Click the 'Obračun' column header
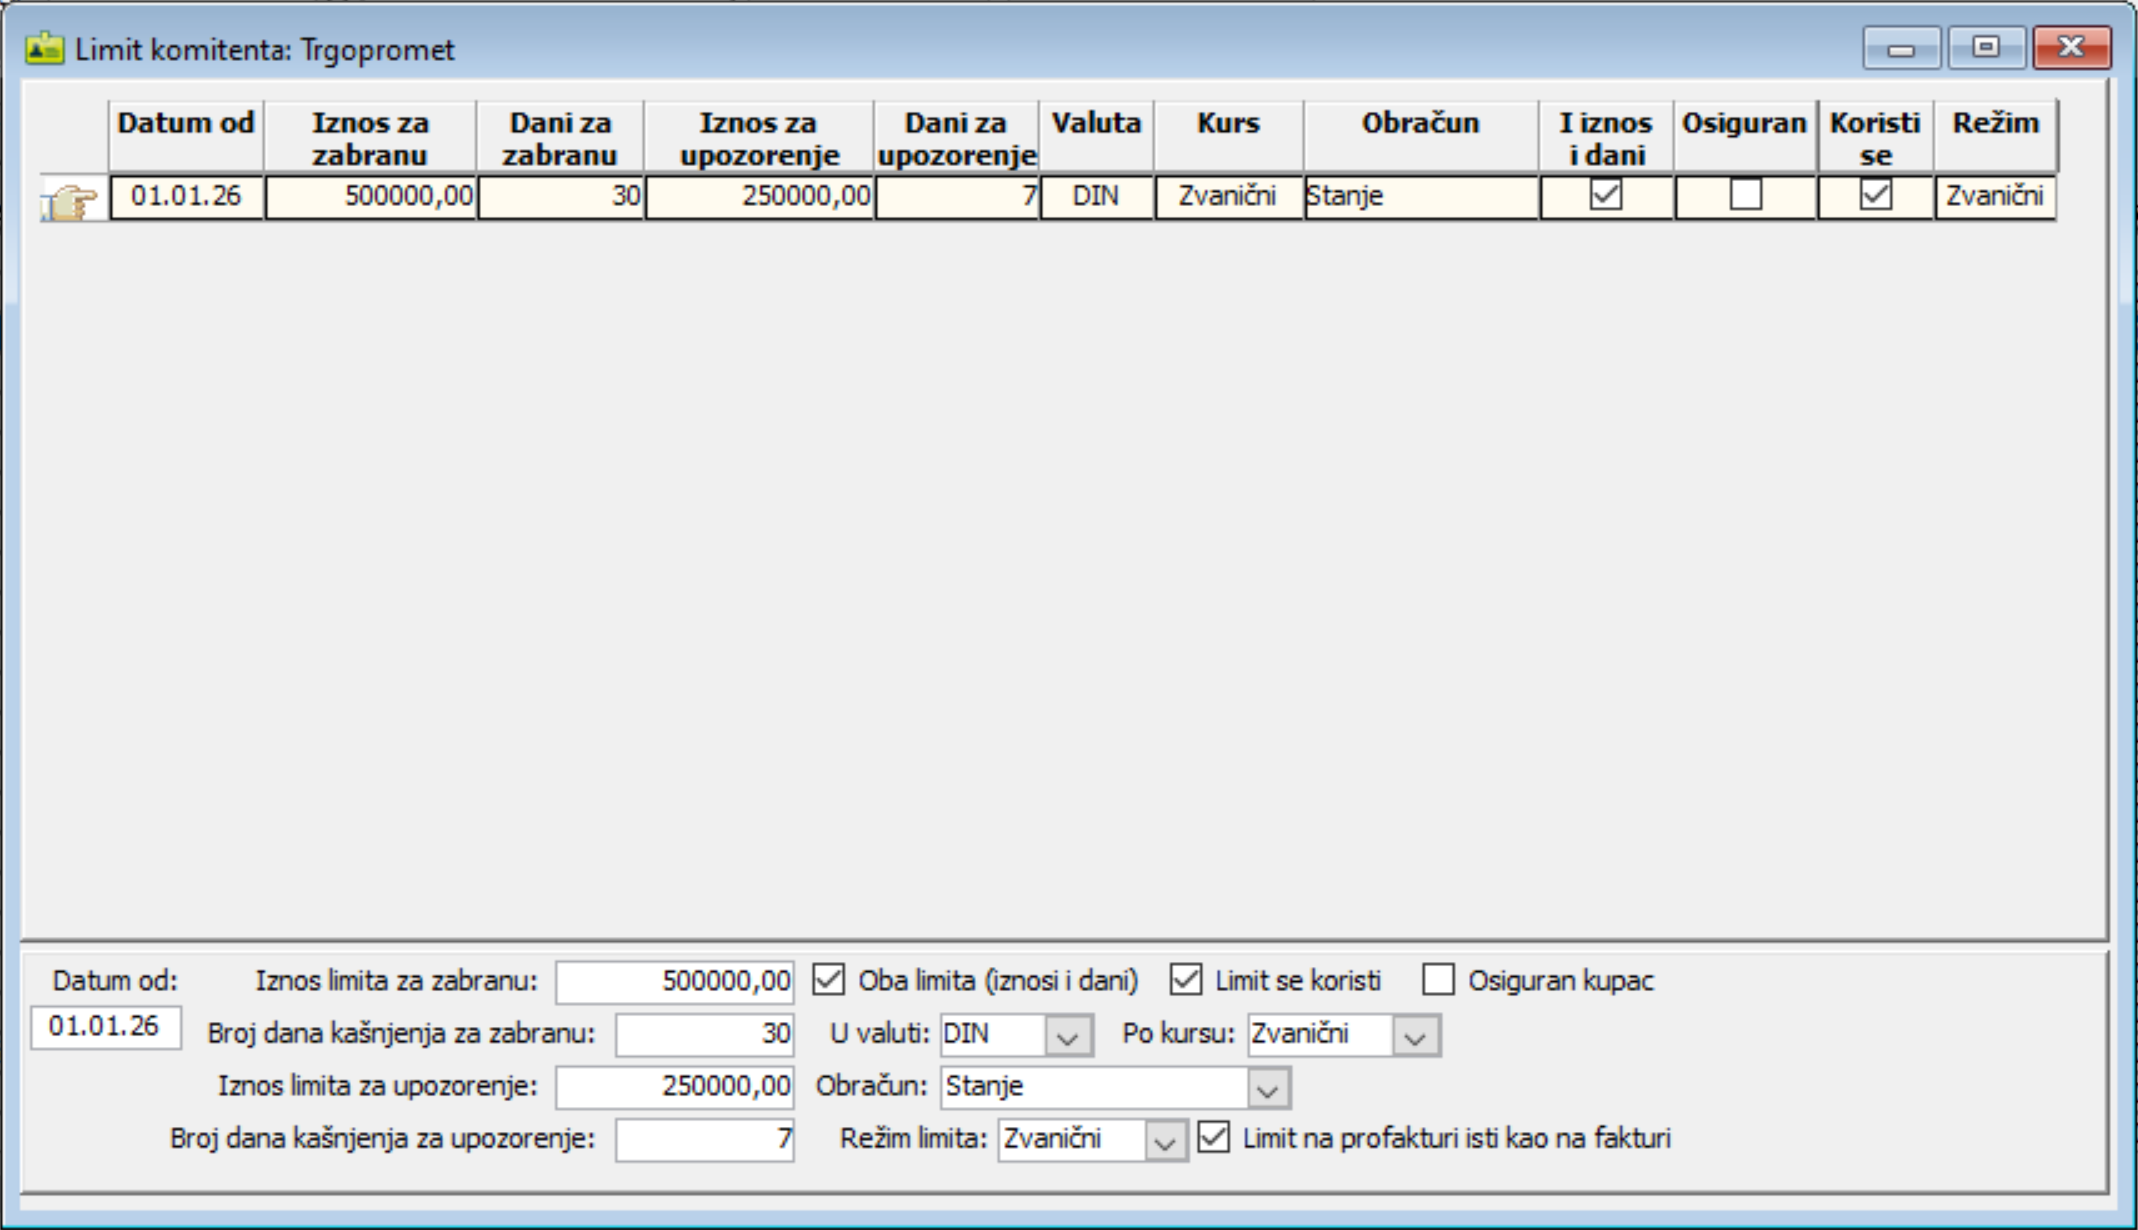2138x1230 pixels. pyautogui.click(x=1421, y=137)
